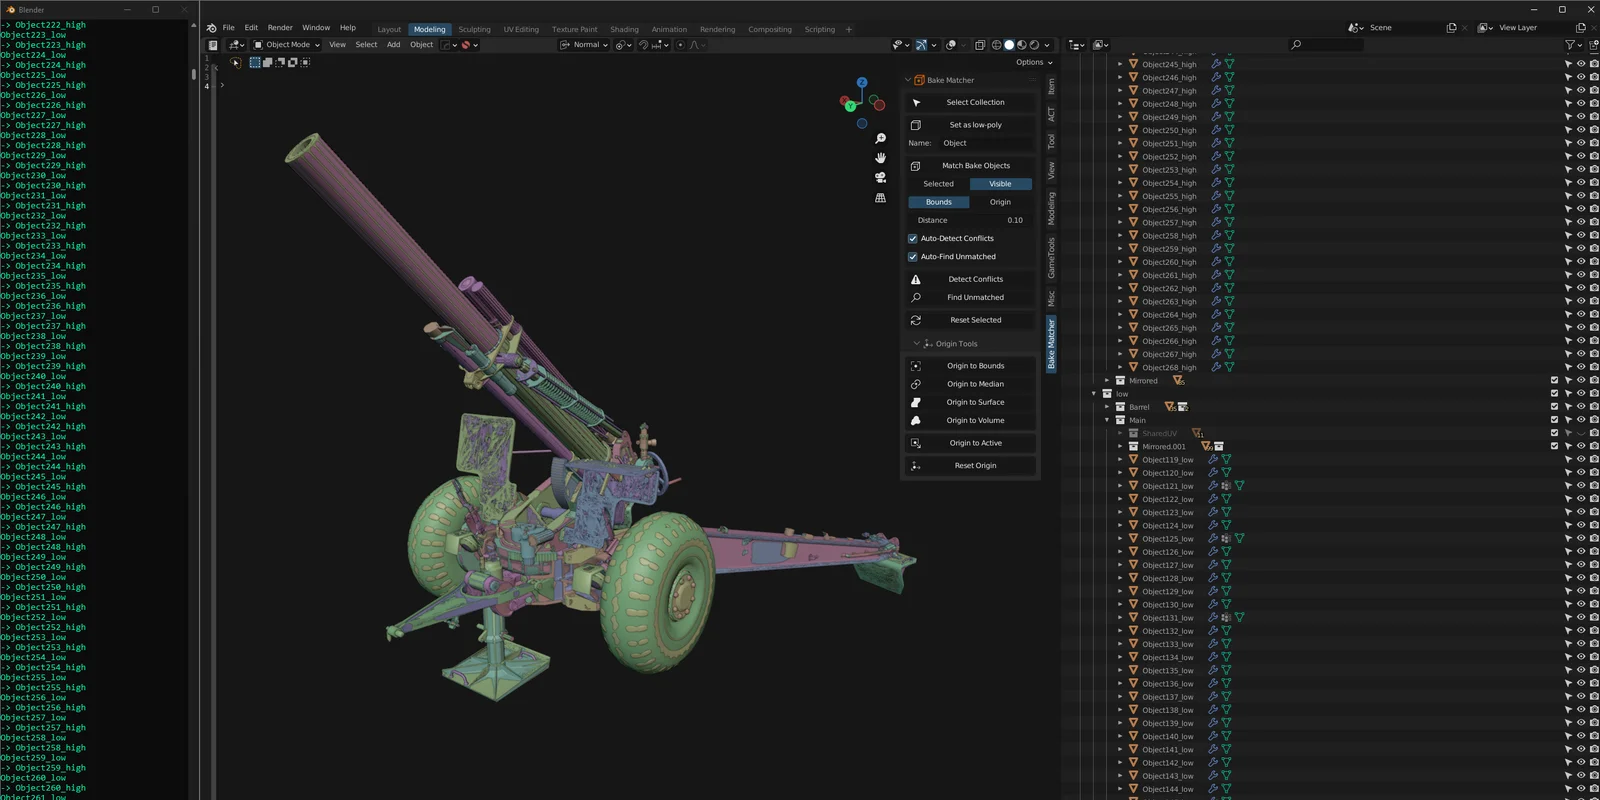This screenshot has width=1600, height=800.
Task: Hide Object119_low using its eye icon
Action: pos(1581,460)
